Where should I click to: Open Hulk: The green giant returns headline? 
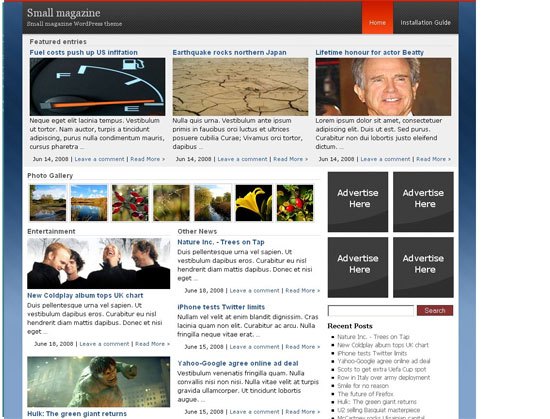[x=77, y=414]
